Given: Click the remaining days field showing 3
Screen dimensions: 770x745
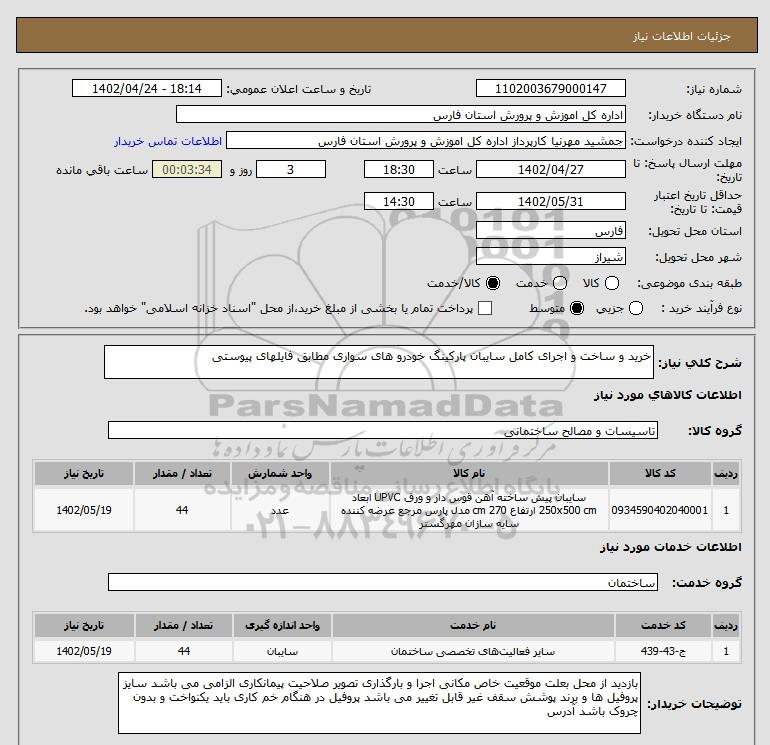Looking at the screenshot, I should (x=291, y=169).
